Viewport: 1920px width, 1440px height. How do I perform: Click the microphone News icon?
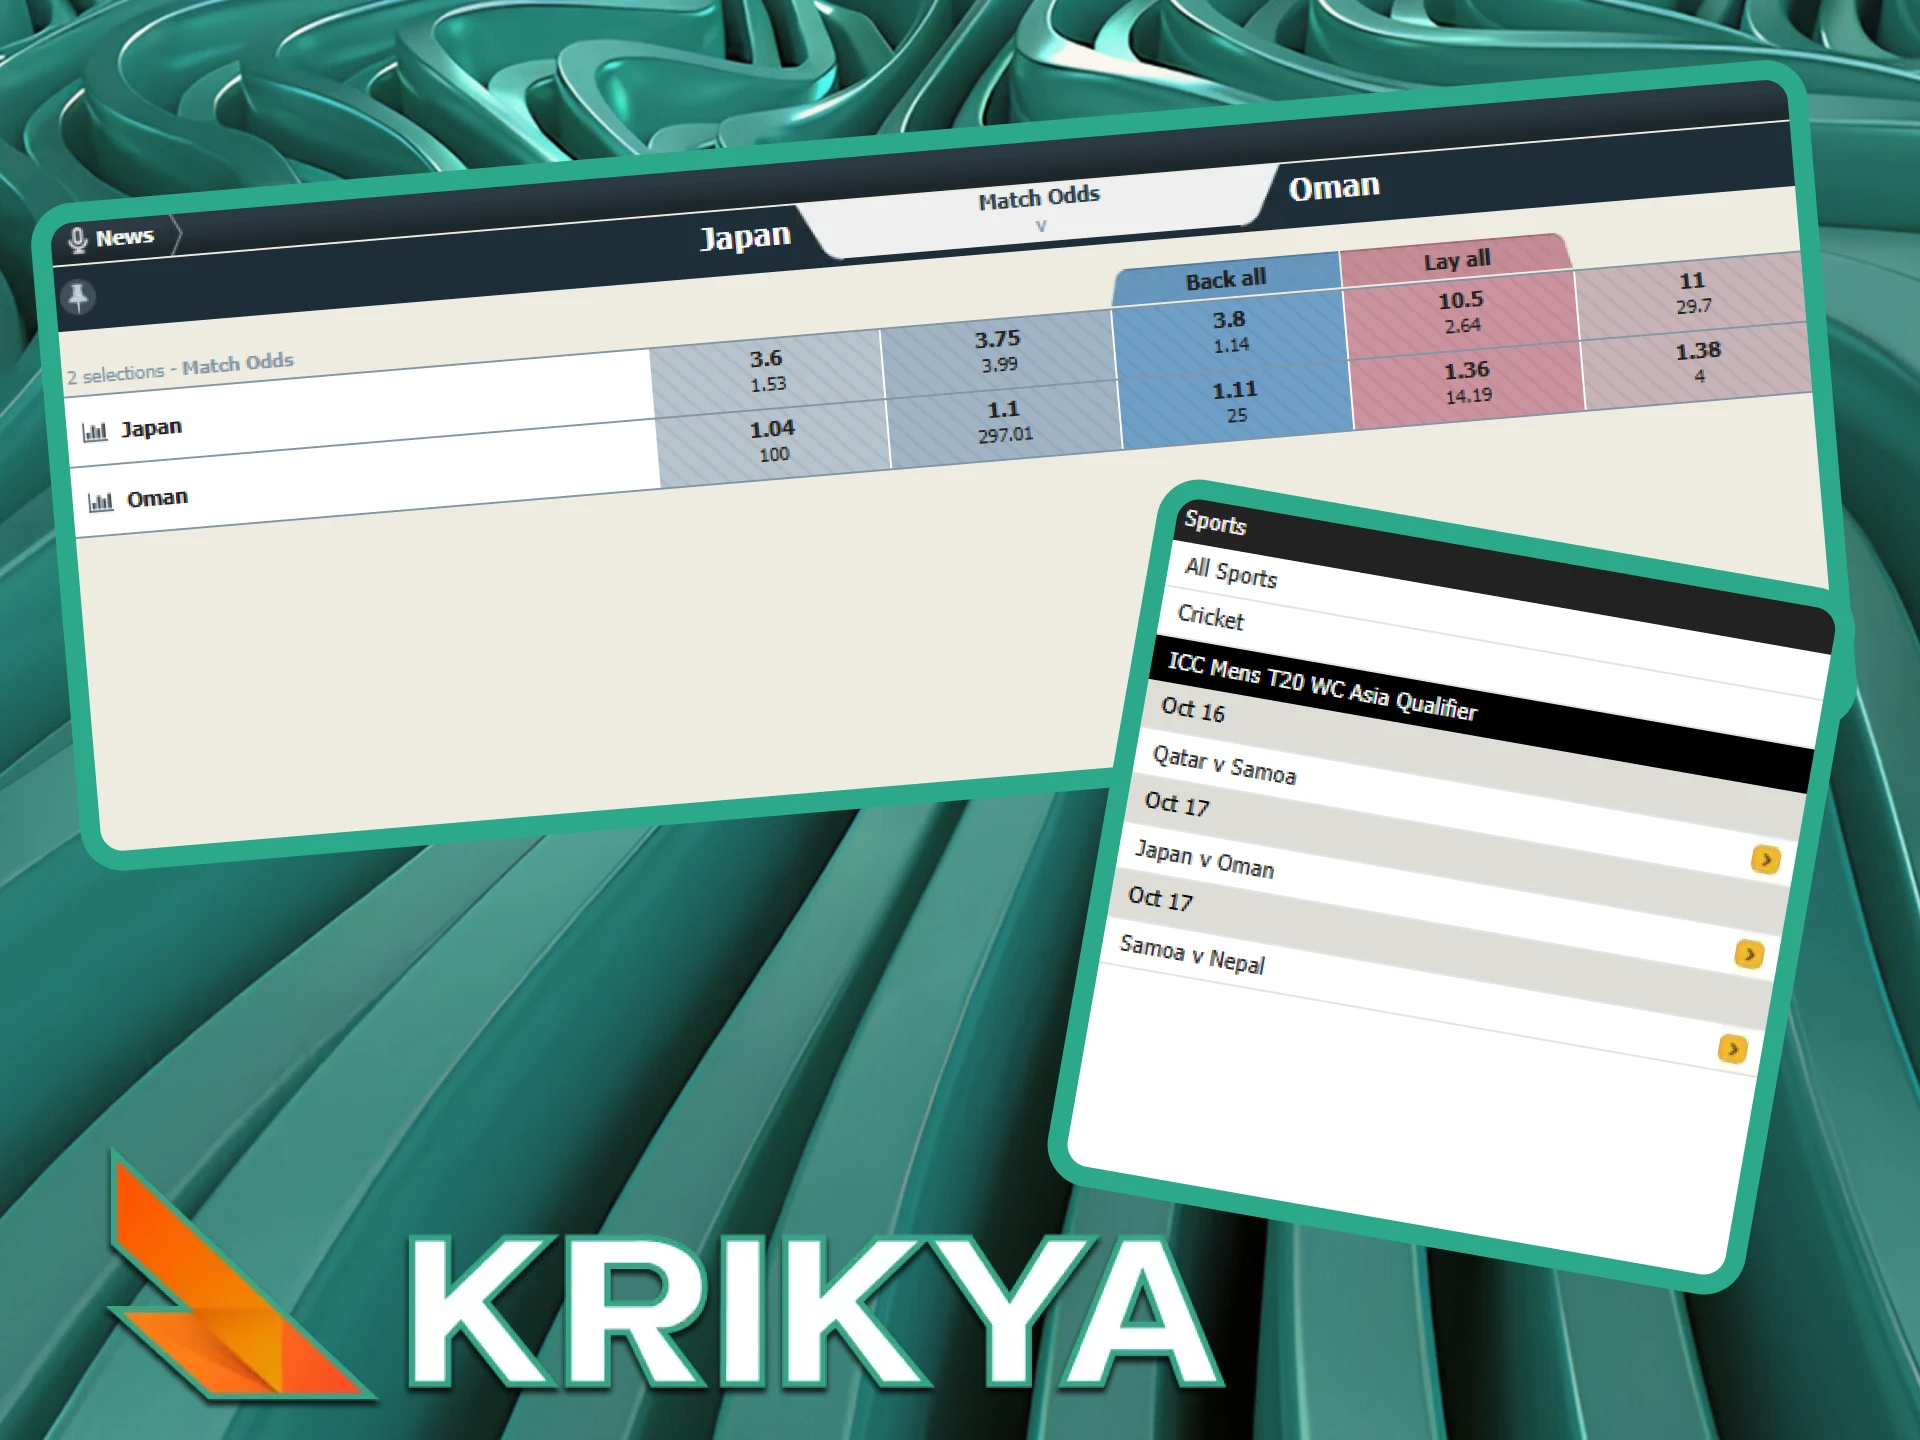tap(77, 240)
